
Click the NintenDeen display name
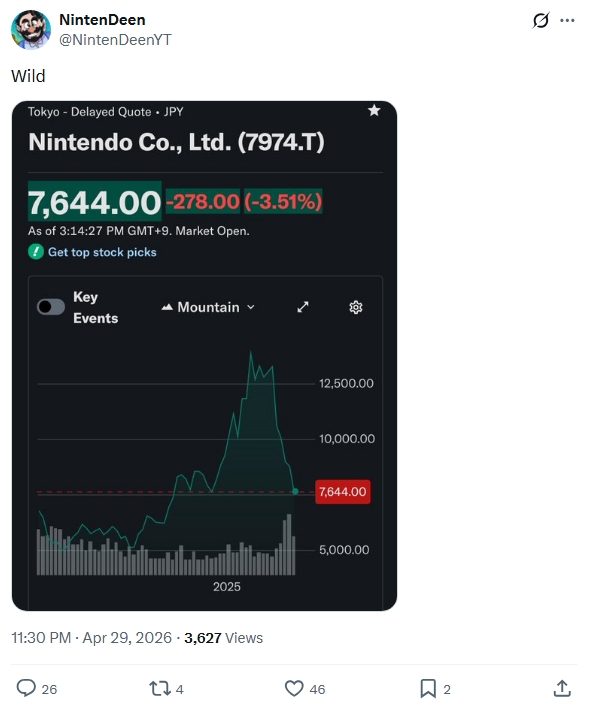click(102, 20)
